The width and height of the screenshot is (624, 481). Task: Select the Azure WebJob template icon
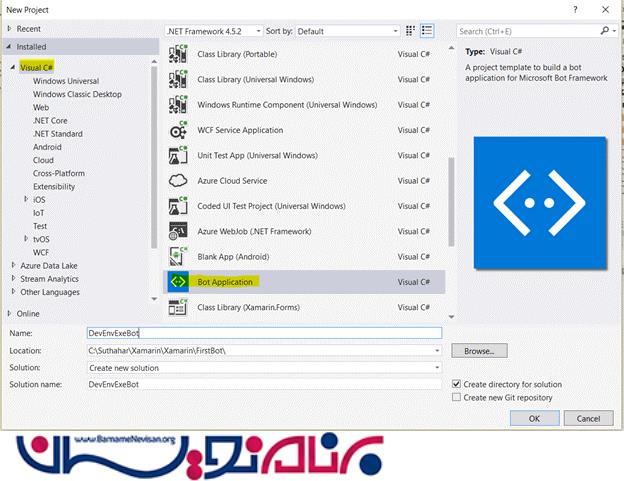click(179, 232)
